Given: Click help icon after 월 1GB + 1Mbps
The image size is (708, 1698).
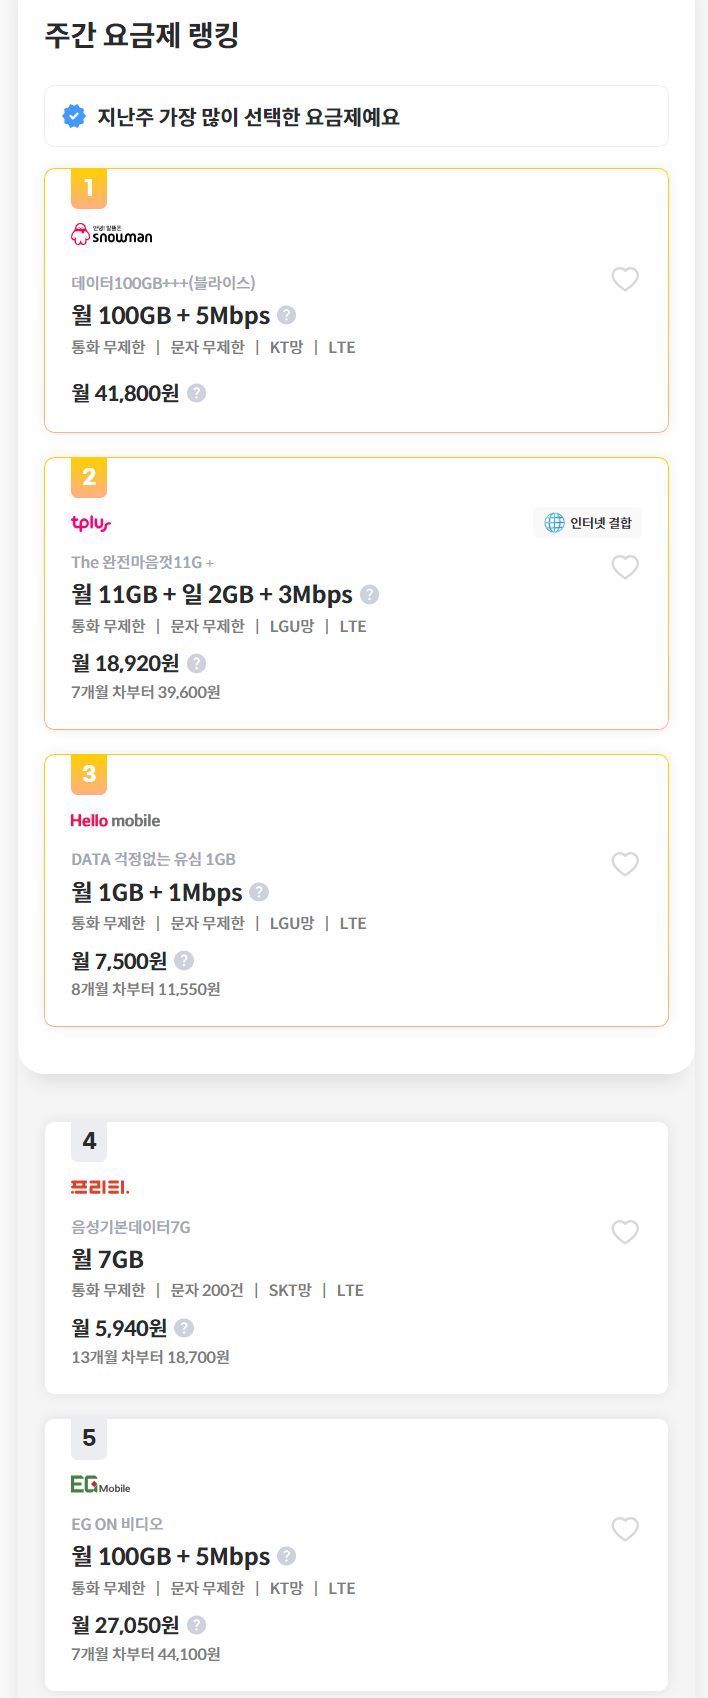Looking at the screenshot, I should [259, 891].
